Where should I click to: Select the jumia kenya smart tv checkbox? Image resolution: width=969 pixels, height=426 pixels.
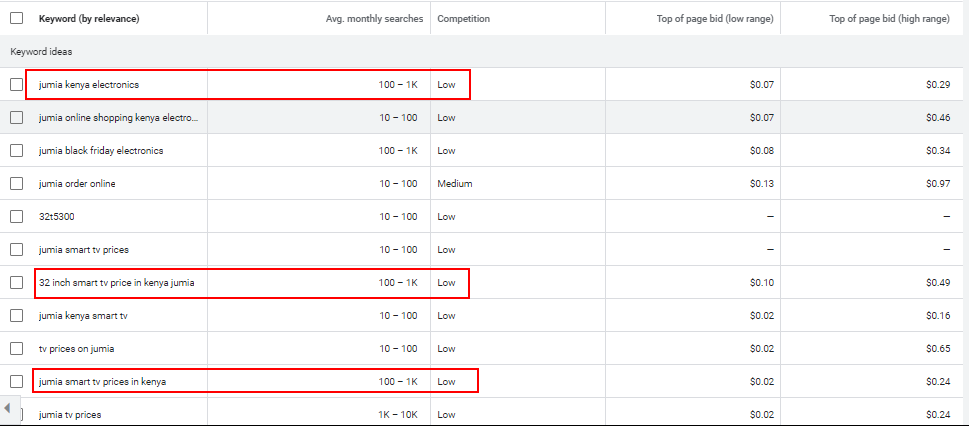coord(17,315)
